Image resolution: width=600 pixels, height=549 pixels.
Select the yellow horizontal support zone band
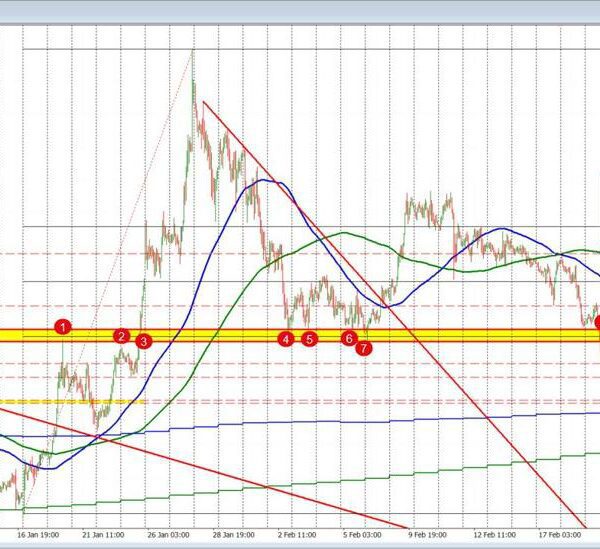click(x=300, y=336)
